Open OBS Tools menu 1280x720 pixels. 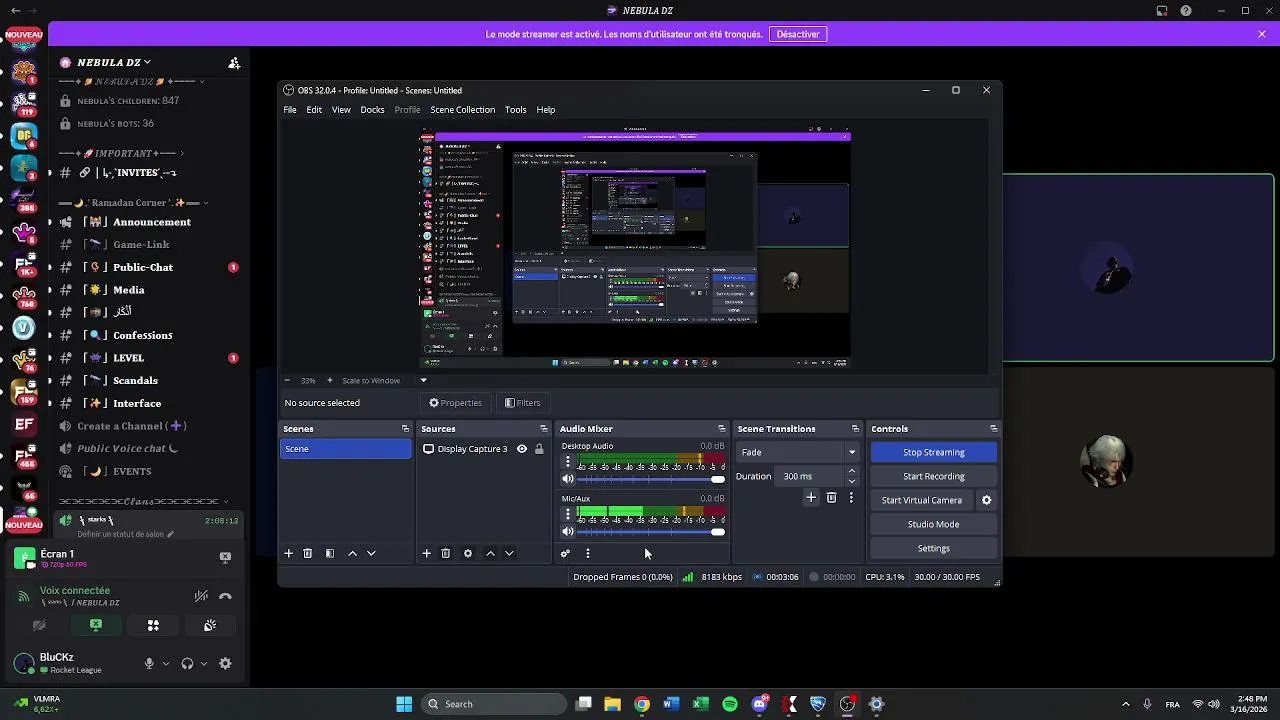[x=515, y=110]
